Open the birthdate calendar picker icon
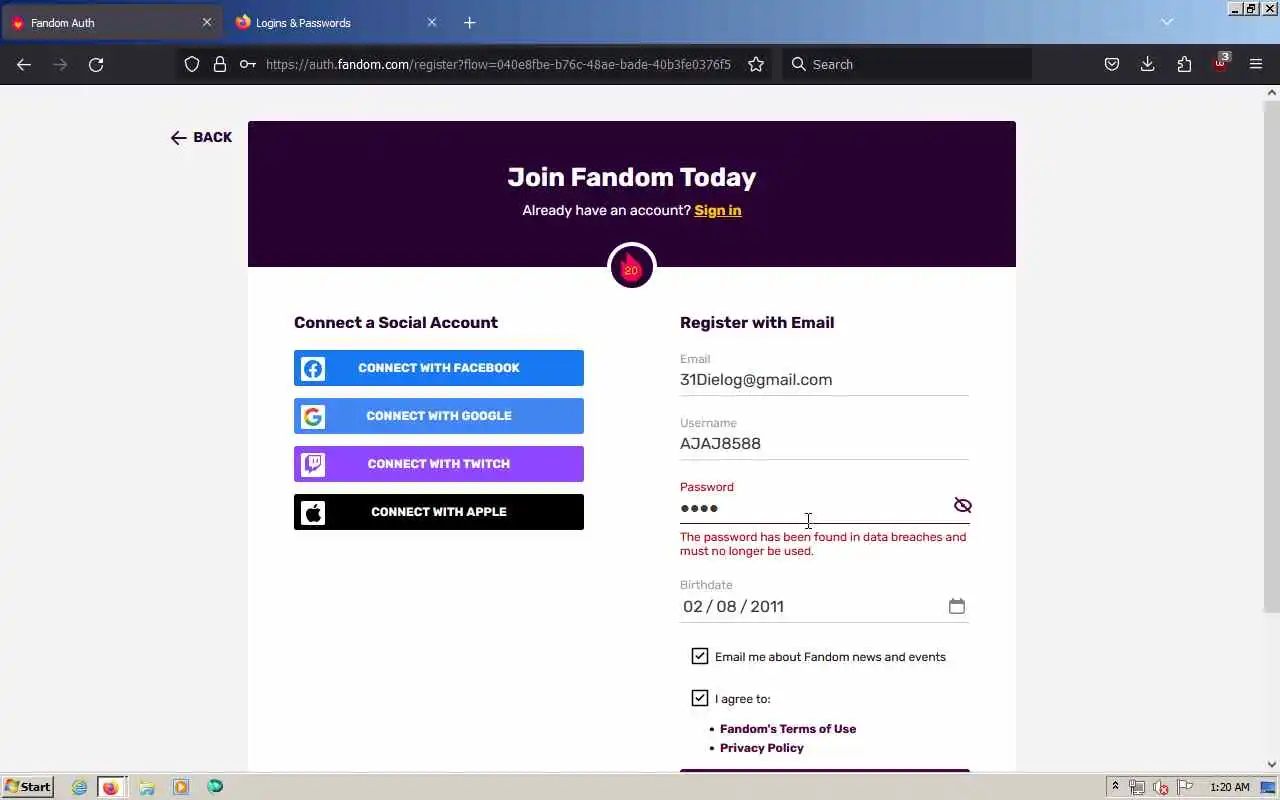The width and height of the screenshot is (1280, 800). pyautogui.click(x=957, y=606)
